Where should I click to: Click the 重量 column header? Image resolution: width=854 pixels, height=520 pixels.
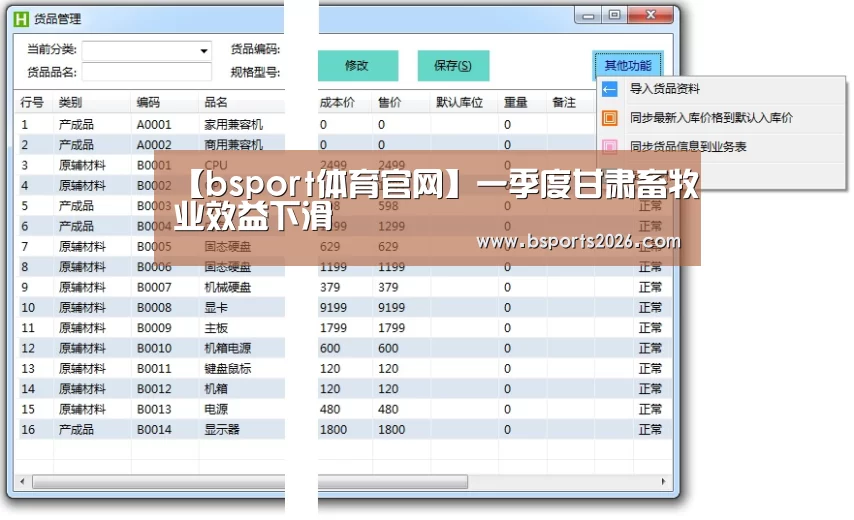[x=515, y=102]
